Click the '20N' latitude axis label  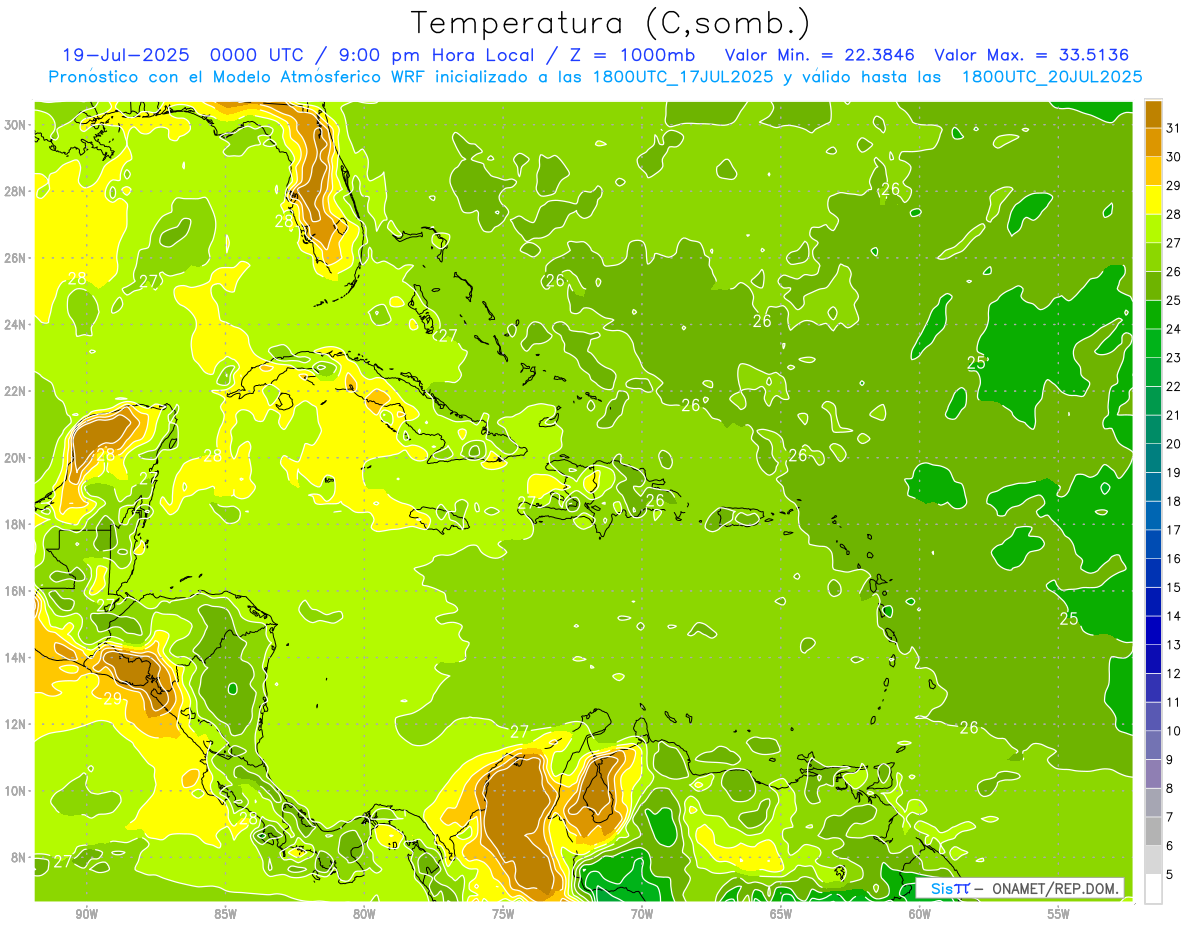[17, 458]
